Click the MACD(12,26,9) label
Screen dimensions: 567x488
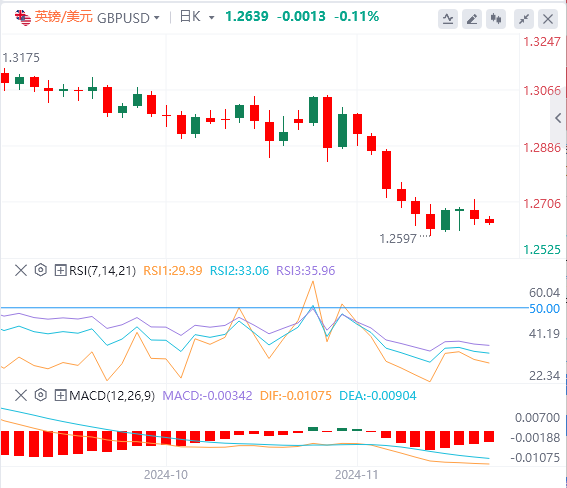pyautogui.click(x=112, y=395)
